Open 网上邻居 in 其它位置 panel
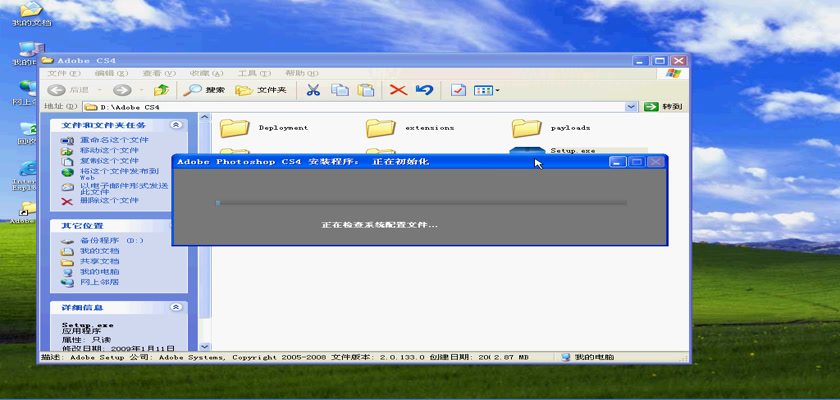Screen dimensions: 840x400 100,282
